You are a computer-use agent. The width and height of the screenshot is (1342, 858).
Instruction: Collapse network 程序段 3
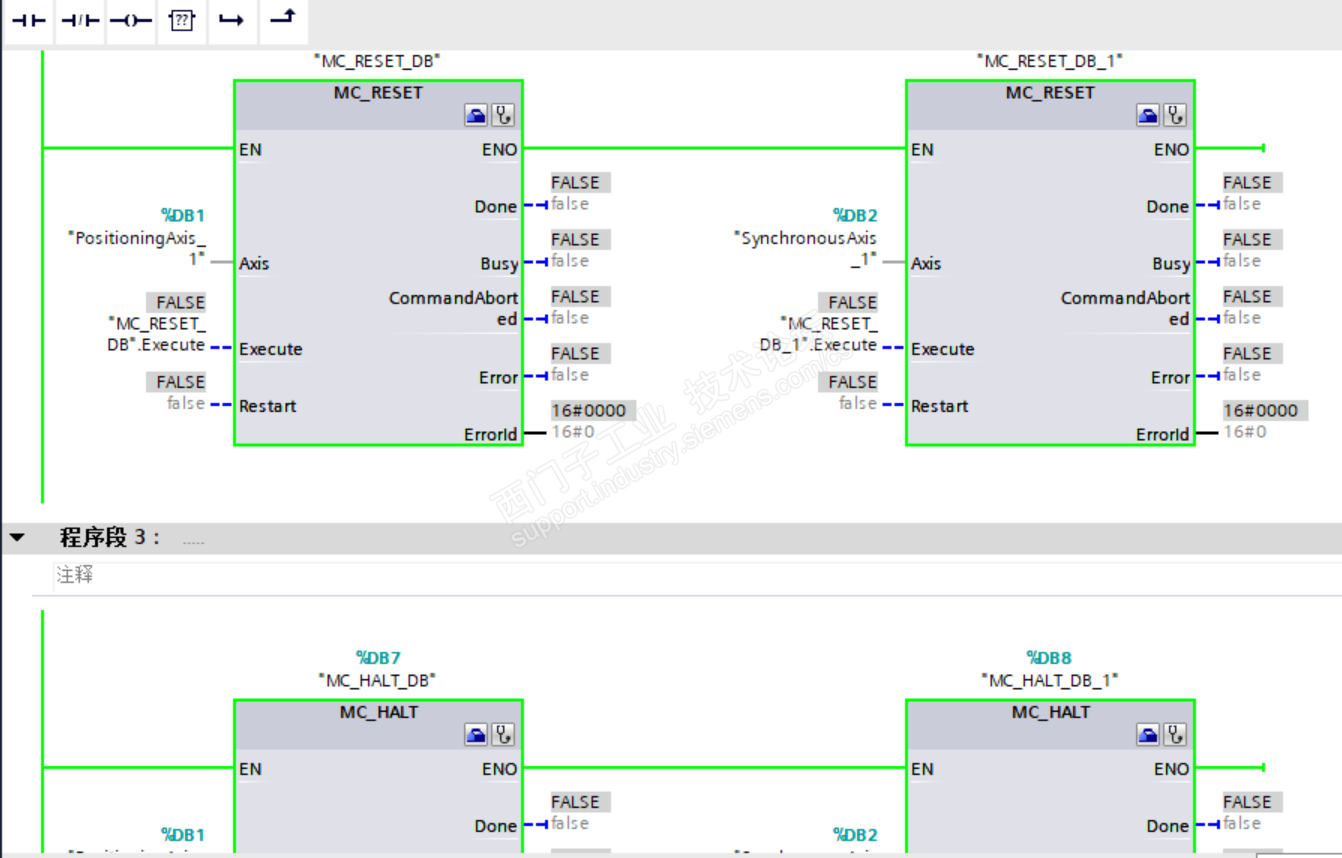pos(17,538)
